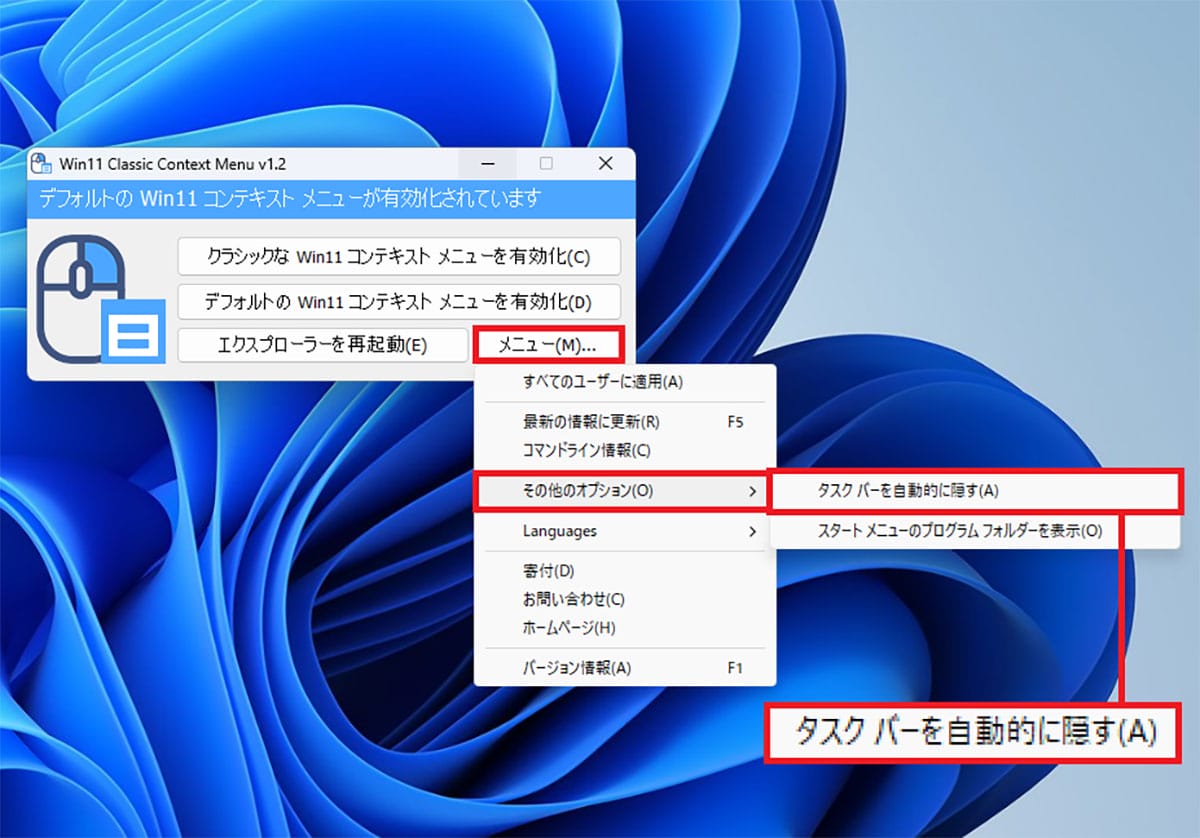This screenshot has width=1200, height=838.
Task: Open ホームページ(H) menu item
Action: (x=625, y=628)
